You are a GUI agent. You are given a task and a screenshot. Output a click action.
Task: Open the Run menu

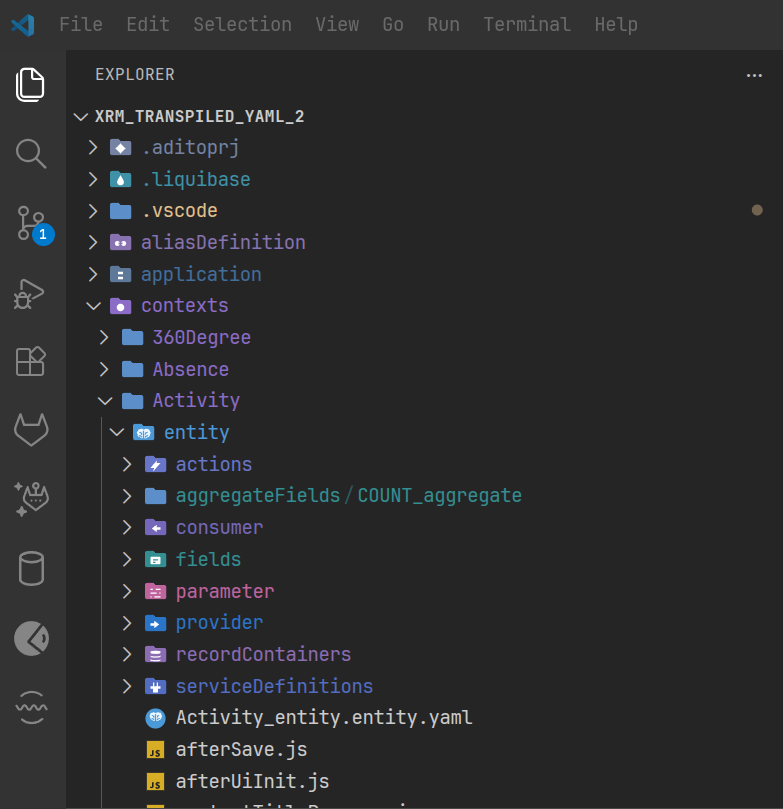[x=444, y=25]
